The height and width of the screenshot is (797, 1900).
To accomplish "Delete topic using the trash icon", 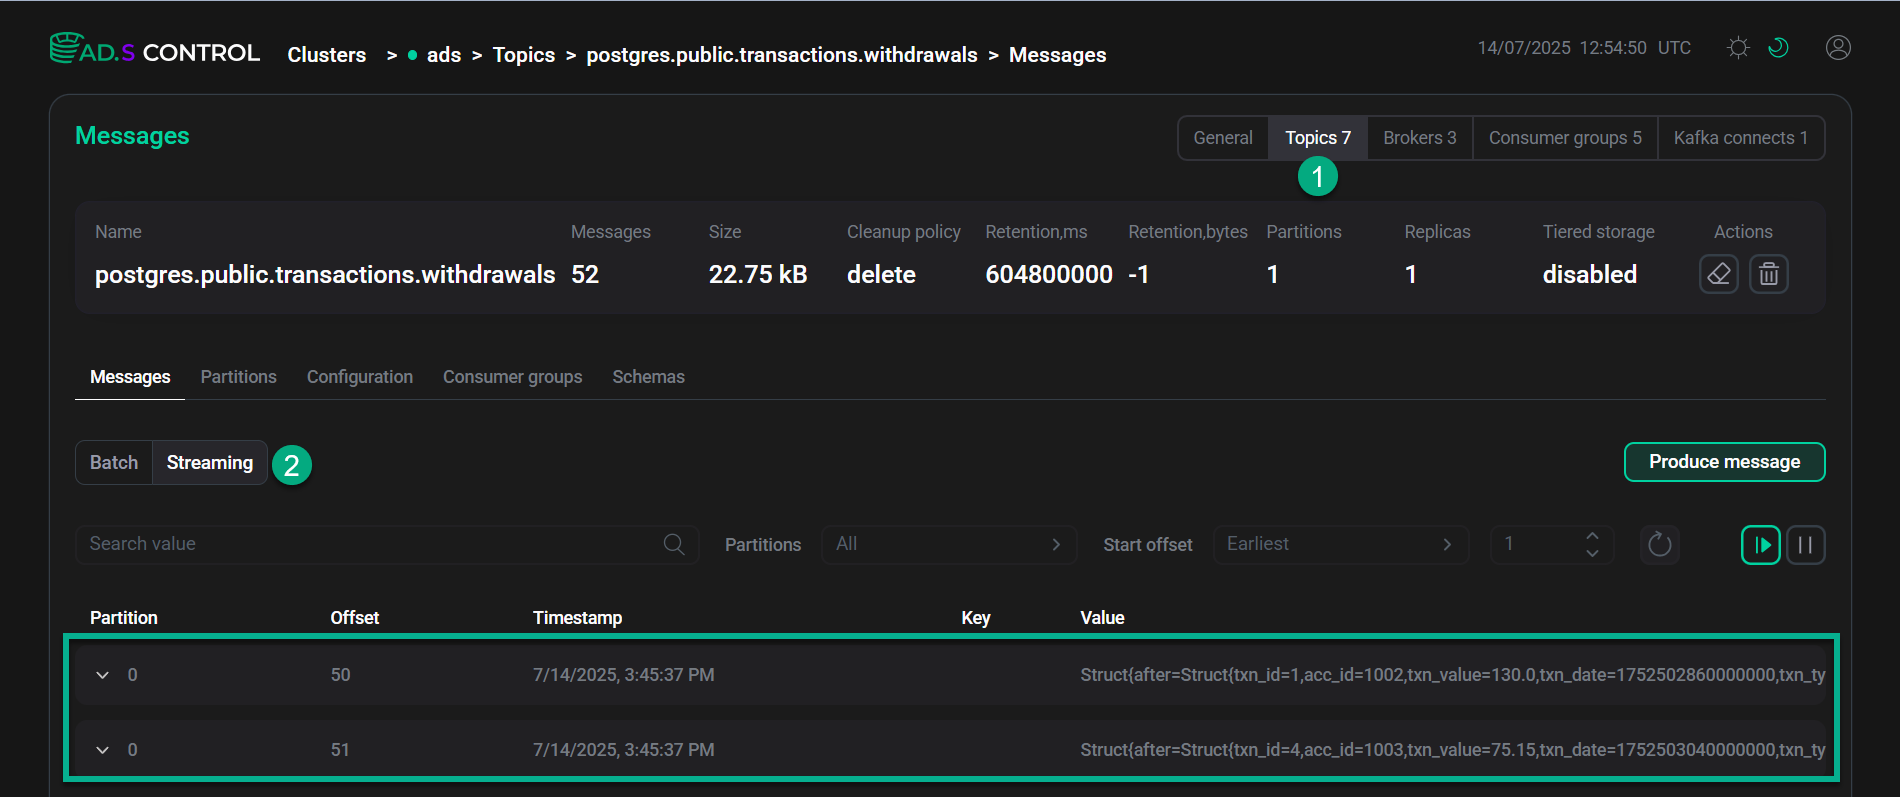I will pos(1768,274).
